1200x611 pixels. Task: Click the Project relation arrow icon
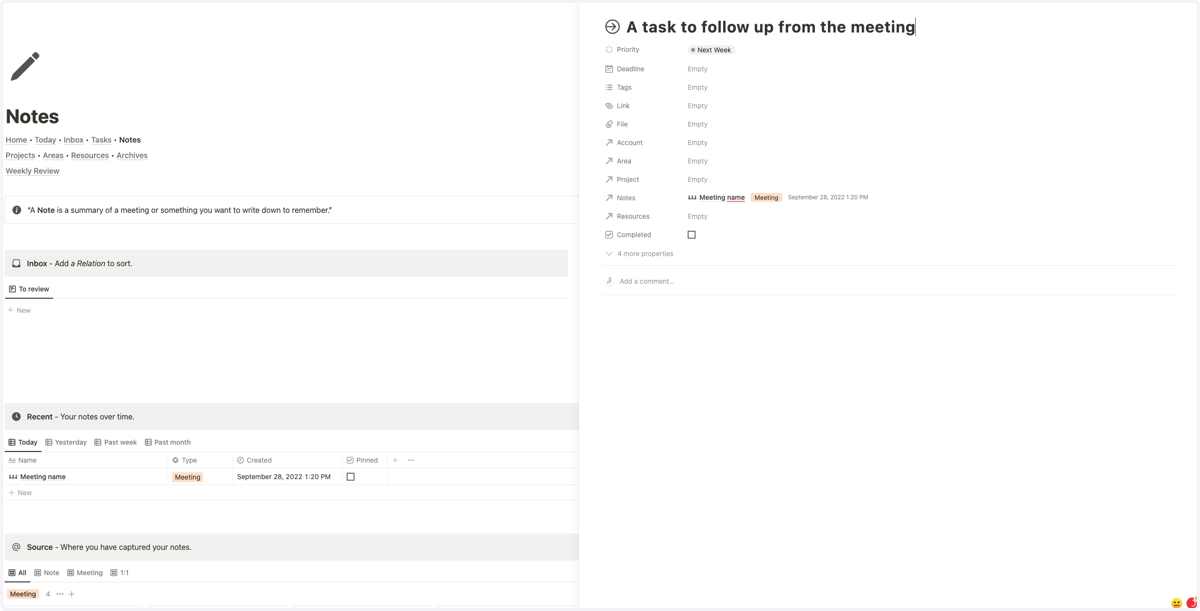click(x=609, y=179)
